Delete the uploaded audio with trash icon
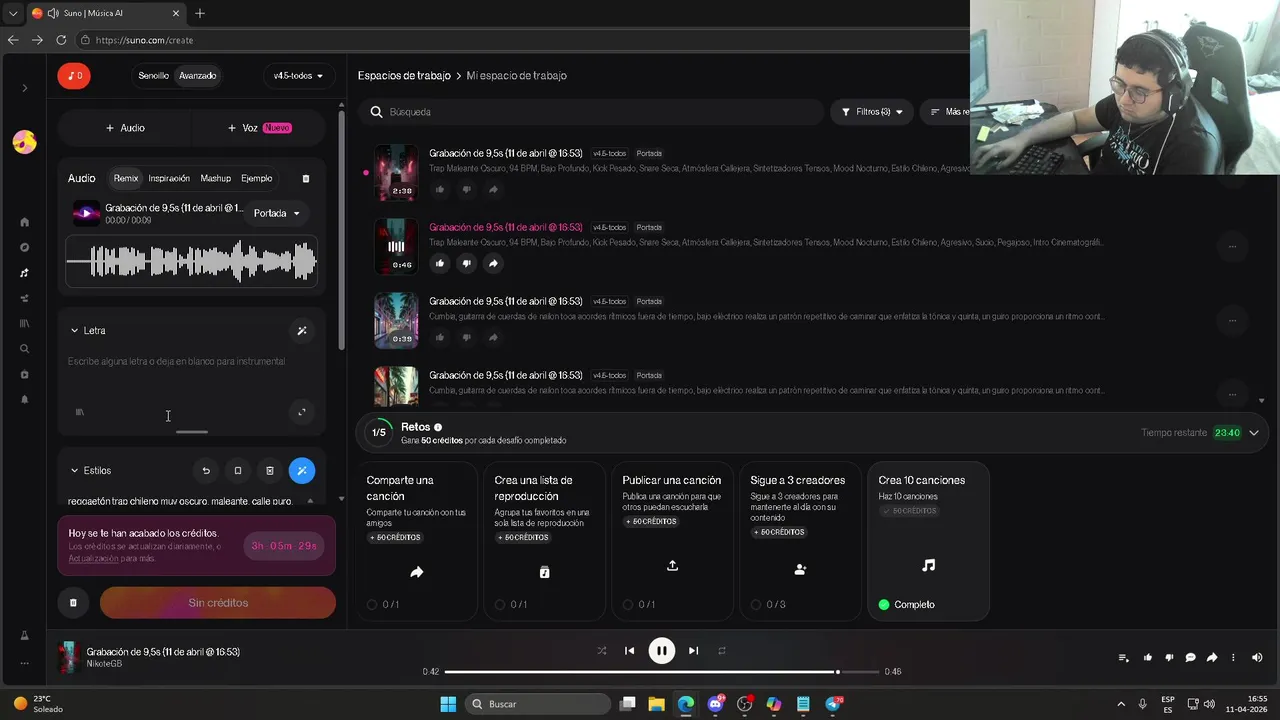Image resolution: width=1280 pixels, height=720 pixels. [306, 178]
